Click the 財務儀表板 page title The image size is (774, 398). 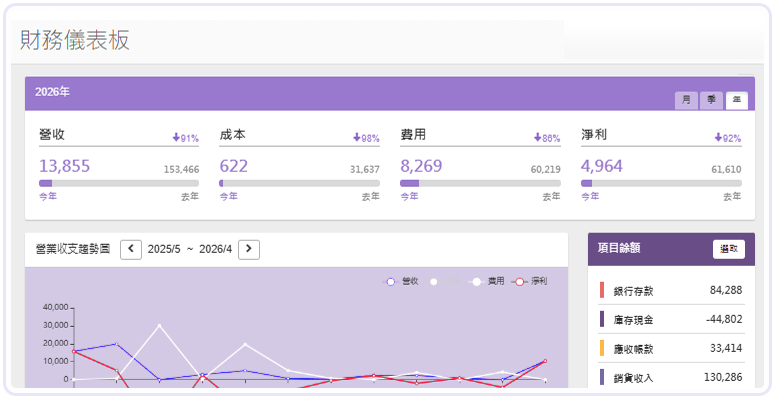(75, 40)
